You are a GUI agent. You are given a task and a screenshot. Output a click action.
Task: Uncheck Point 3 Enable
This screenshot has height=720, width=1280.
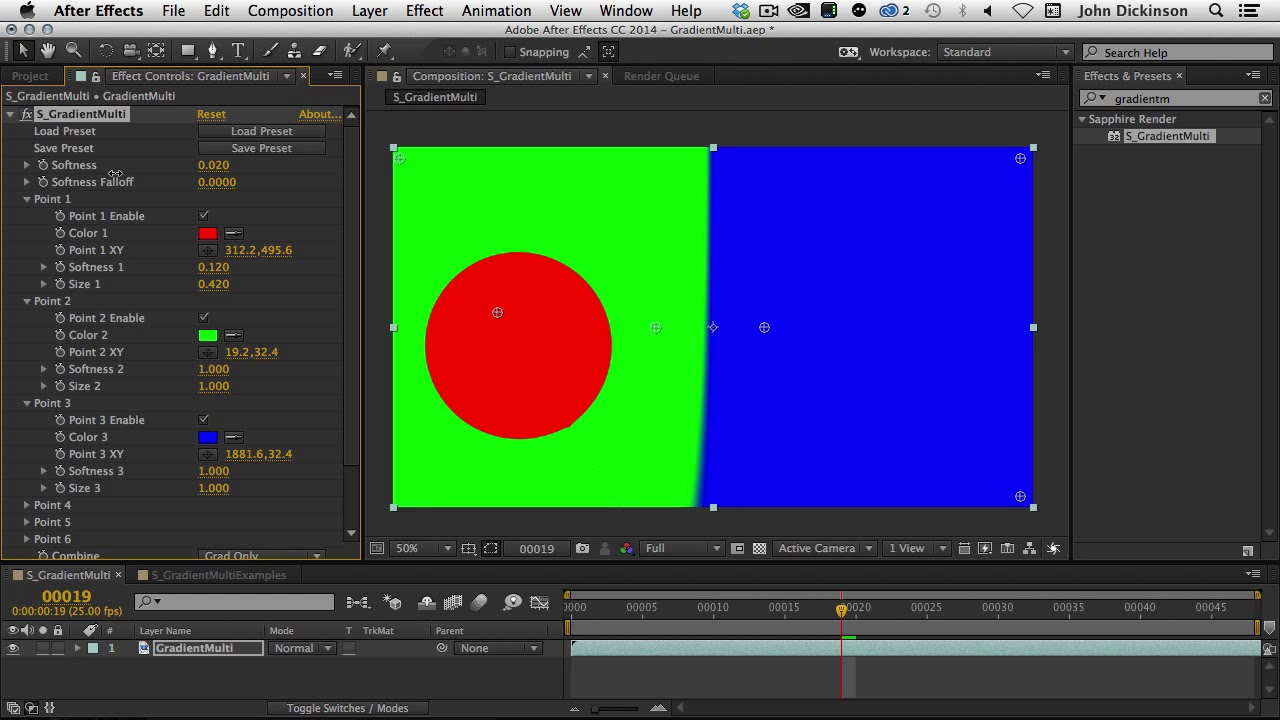click(204, 420)
